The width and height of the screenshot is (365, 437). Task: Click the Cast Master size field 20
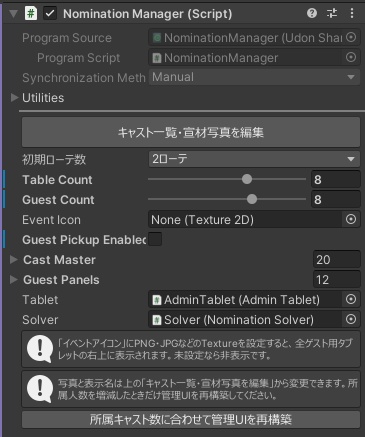click(337, 259)
